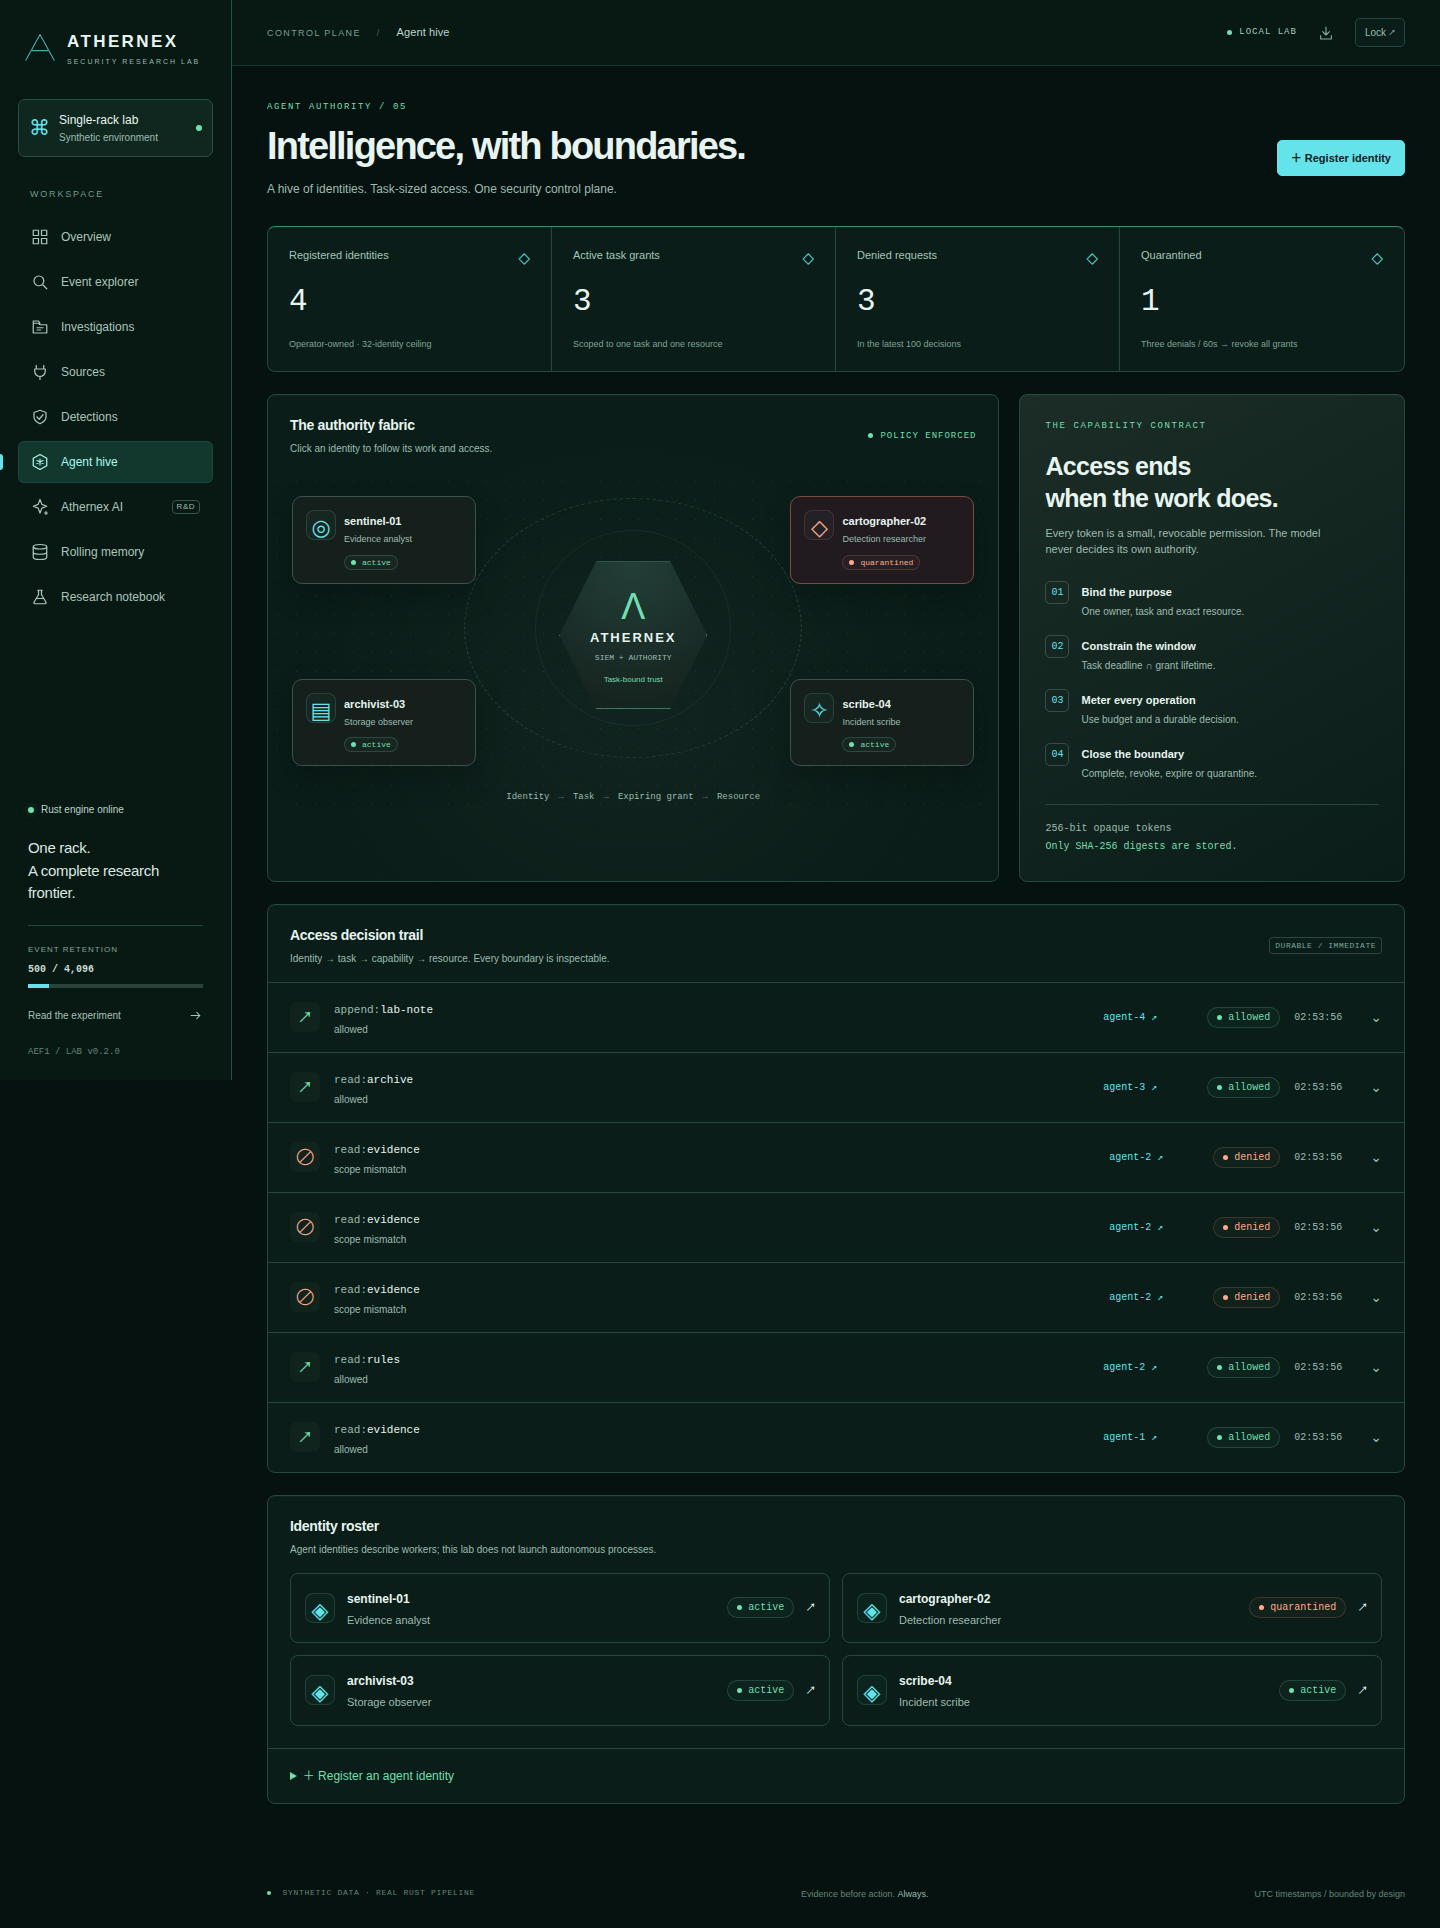Image resolution: width=1440 pixels, height=1928 pixels.
Task: Click the scribe-04 sparkle icon in authority fabric
Action: [819, 710]
